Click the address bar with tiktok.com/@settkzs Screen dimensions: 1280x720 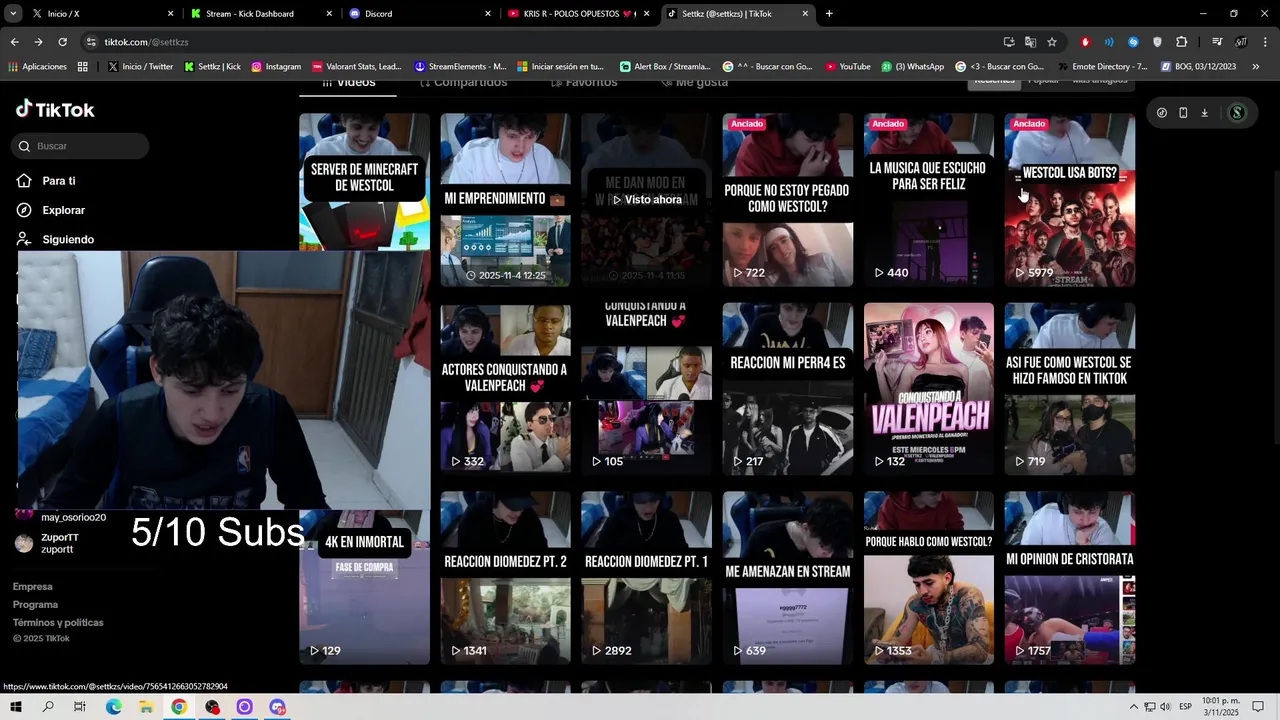[540, 42]
